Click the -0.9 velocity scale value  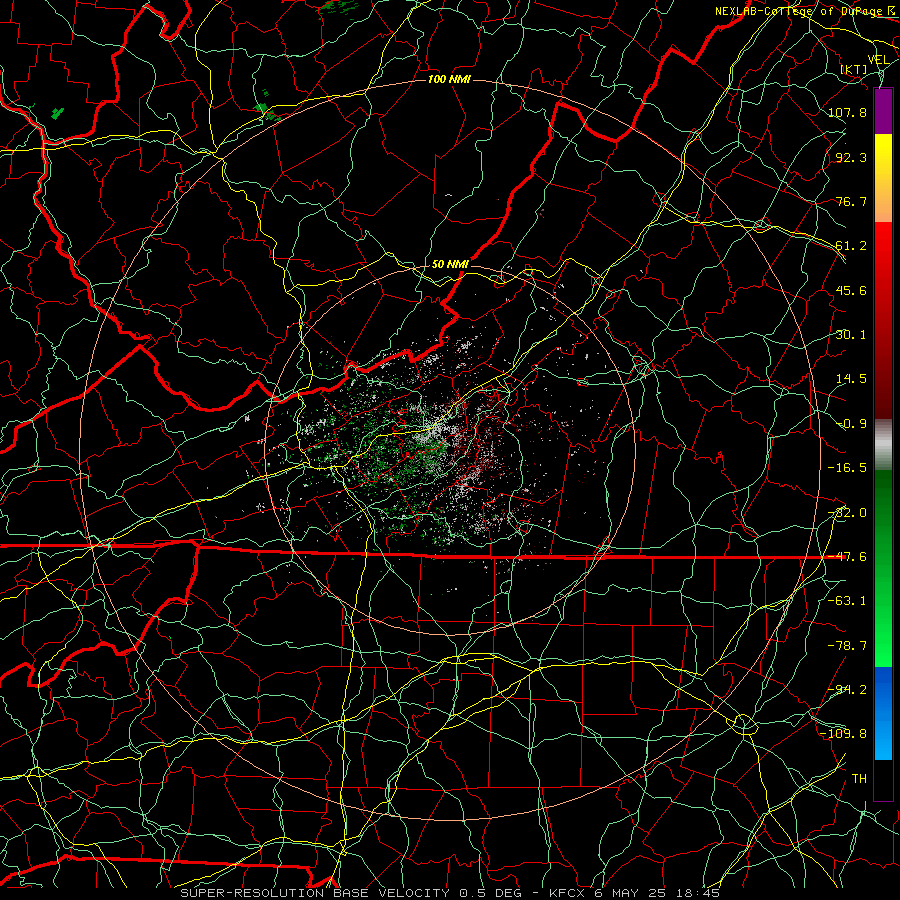point(851,424)
